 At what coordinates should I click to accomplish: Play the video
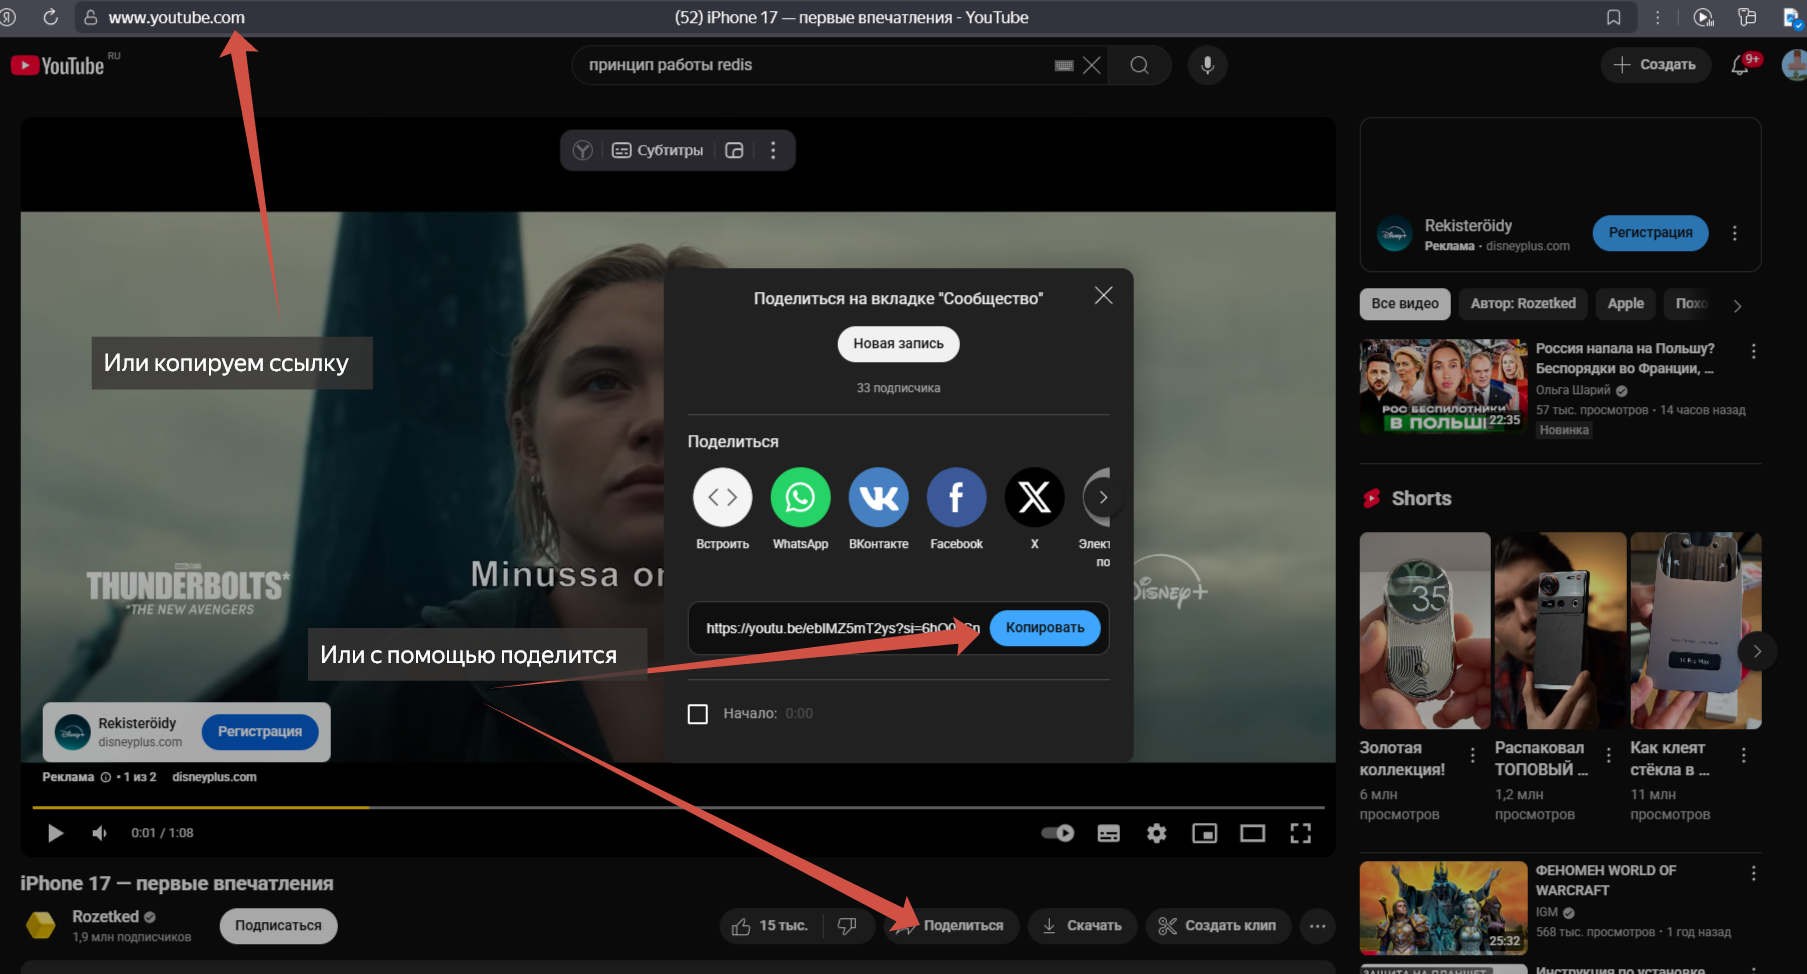56,833
